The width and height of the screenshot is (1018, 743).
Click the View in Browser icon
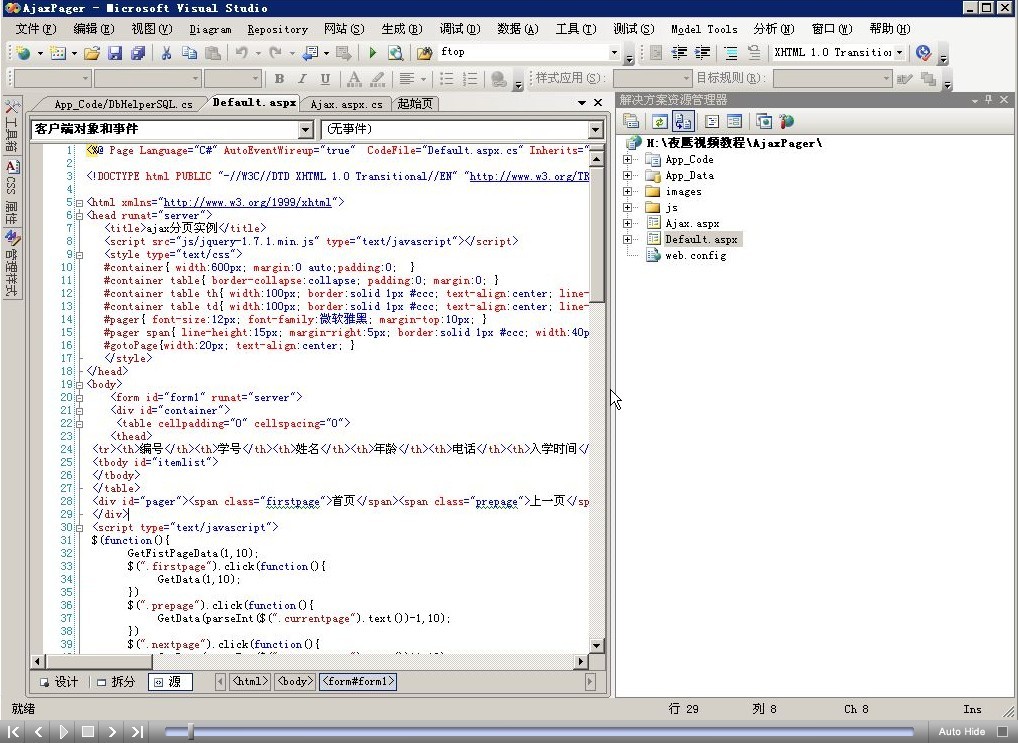pyautogui.click(x=396, y=53)
